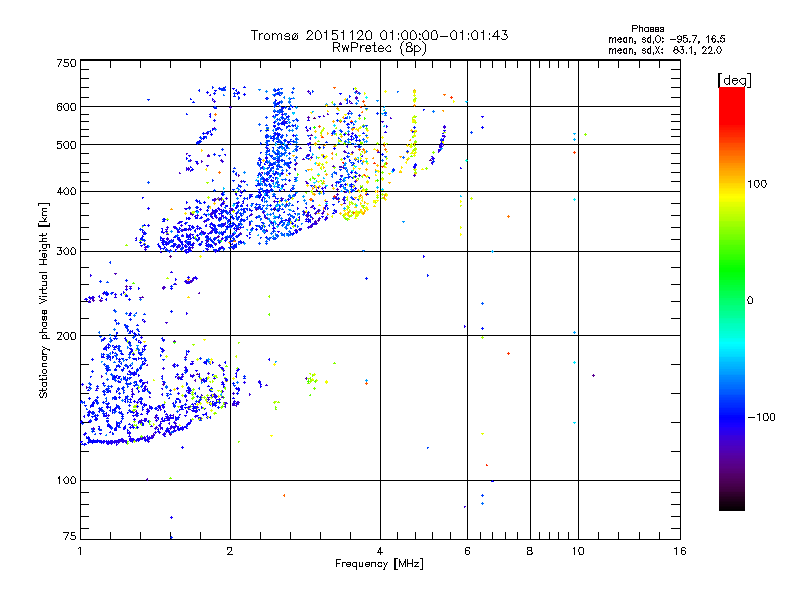Click the '[deg]' colorbar unit label
Image resolution: width=800 pixels, height=600 pixels.
point(734,80)
